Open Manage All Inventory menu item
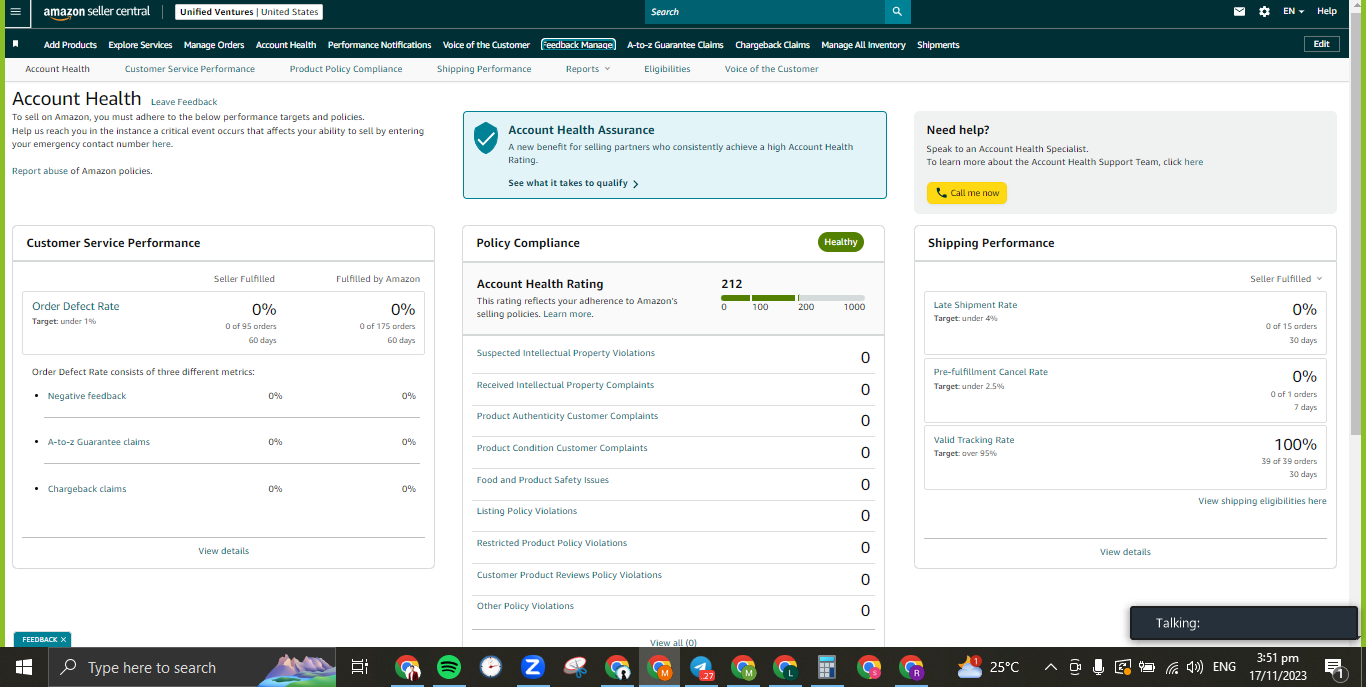This screenshot has width=1366, height=687. pos(863,45)
